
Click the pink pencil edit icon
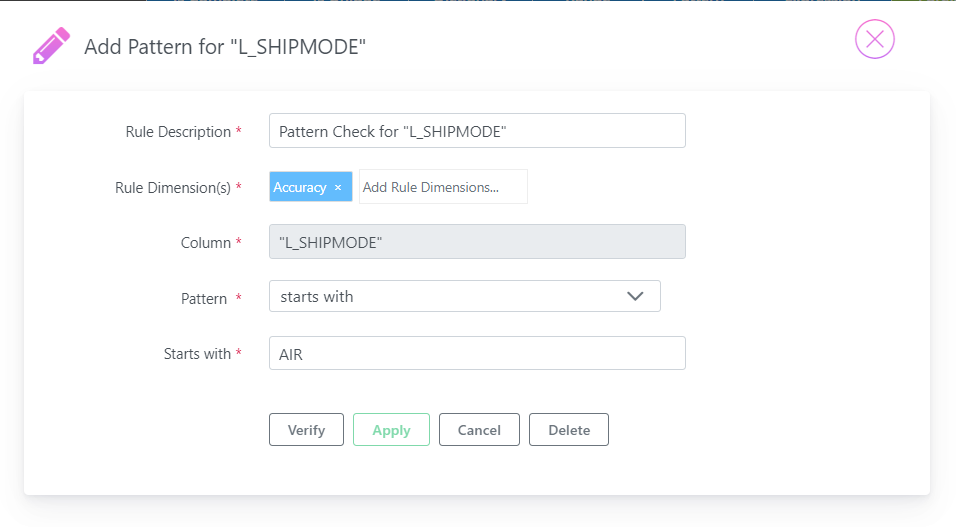51,46
